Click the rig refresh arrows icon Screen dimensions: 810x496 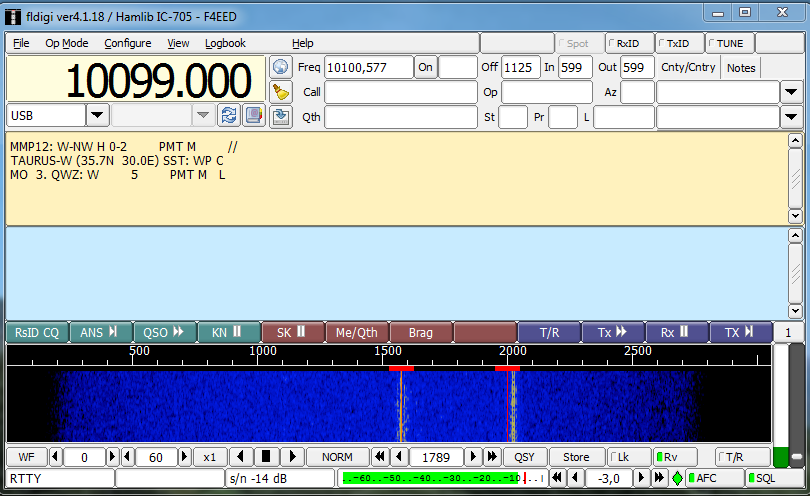[229, 115]
